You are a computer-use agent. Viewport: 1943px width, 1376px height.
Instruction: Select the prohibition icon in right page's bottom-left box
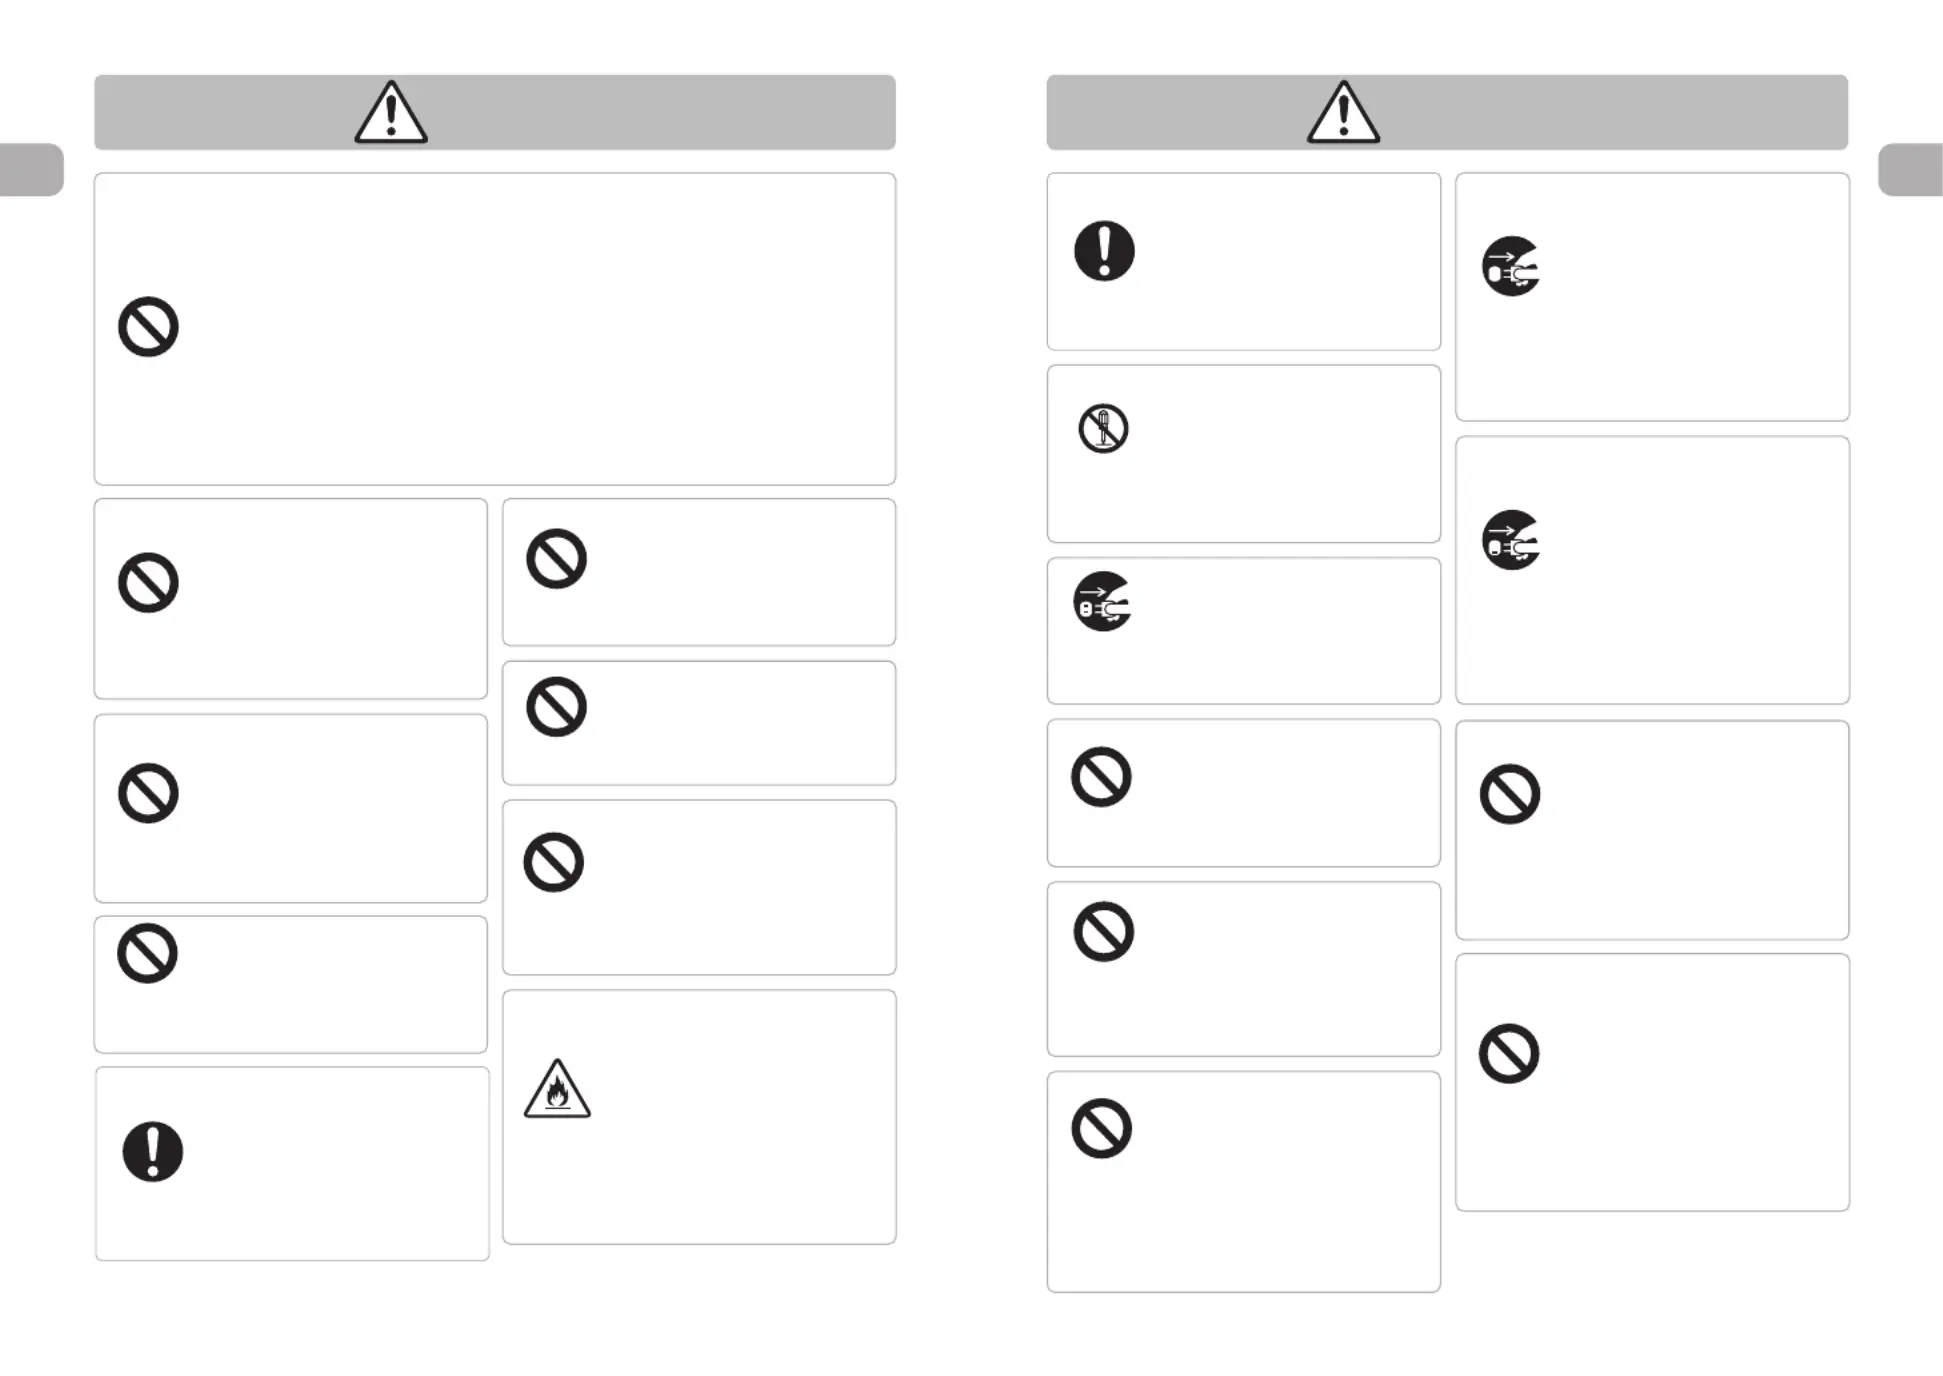click(x=1101, y=1129)
